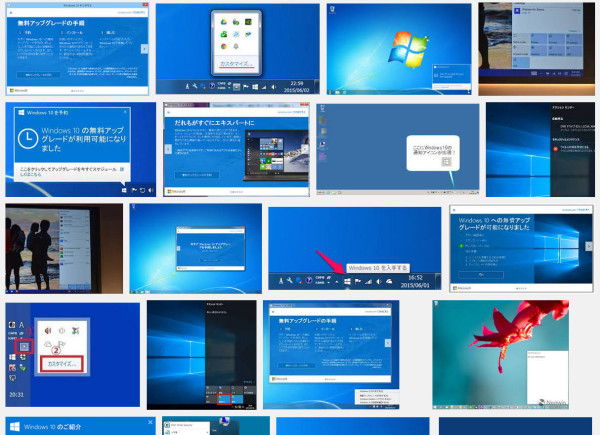Select Windows 10 action center thumbnail with red-boxed tile
Image resolution: width=600 pixels, height=435 pixels.
pos(202,355)
